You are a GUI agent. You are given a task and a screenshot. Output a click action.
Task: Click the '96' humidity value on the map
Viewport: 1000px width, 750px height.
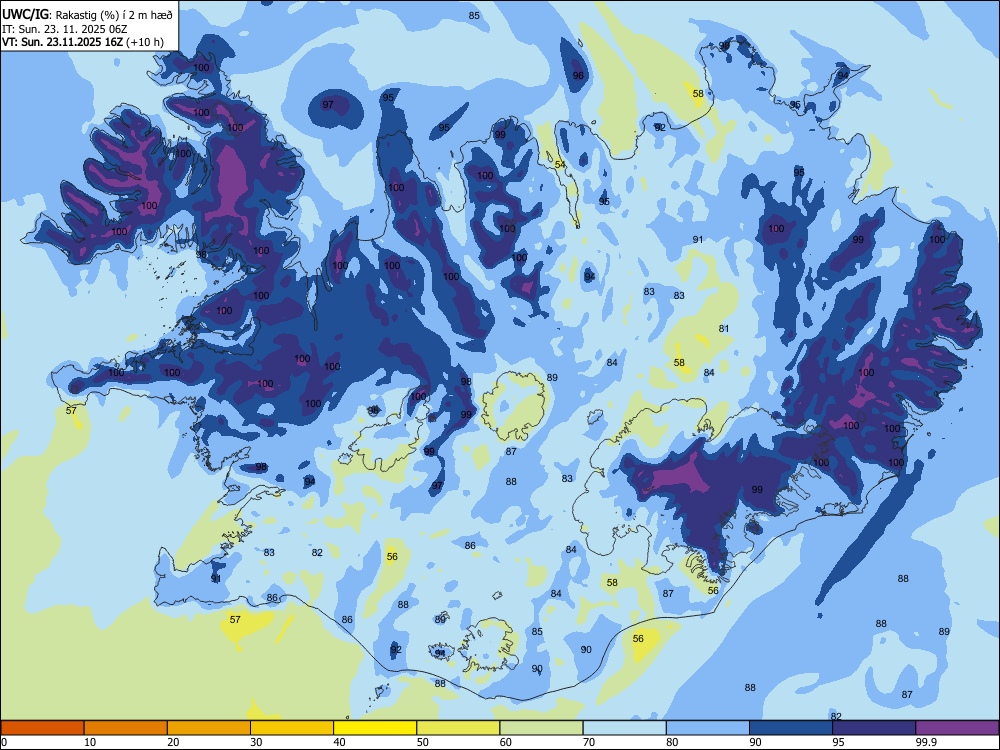point(578,75)
